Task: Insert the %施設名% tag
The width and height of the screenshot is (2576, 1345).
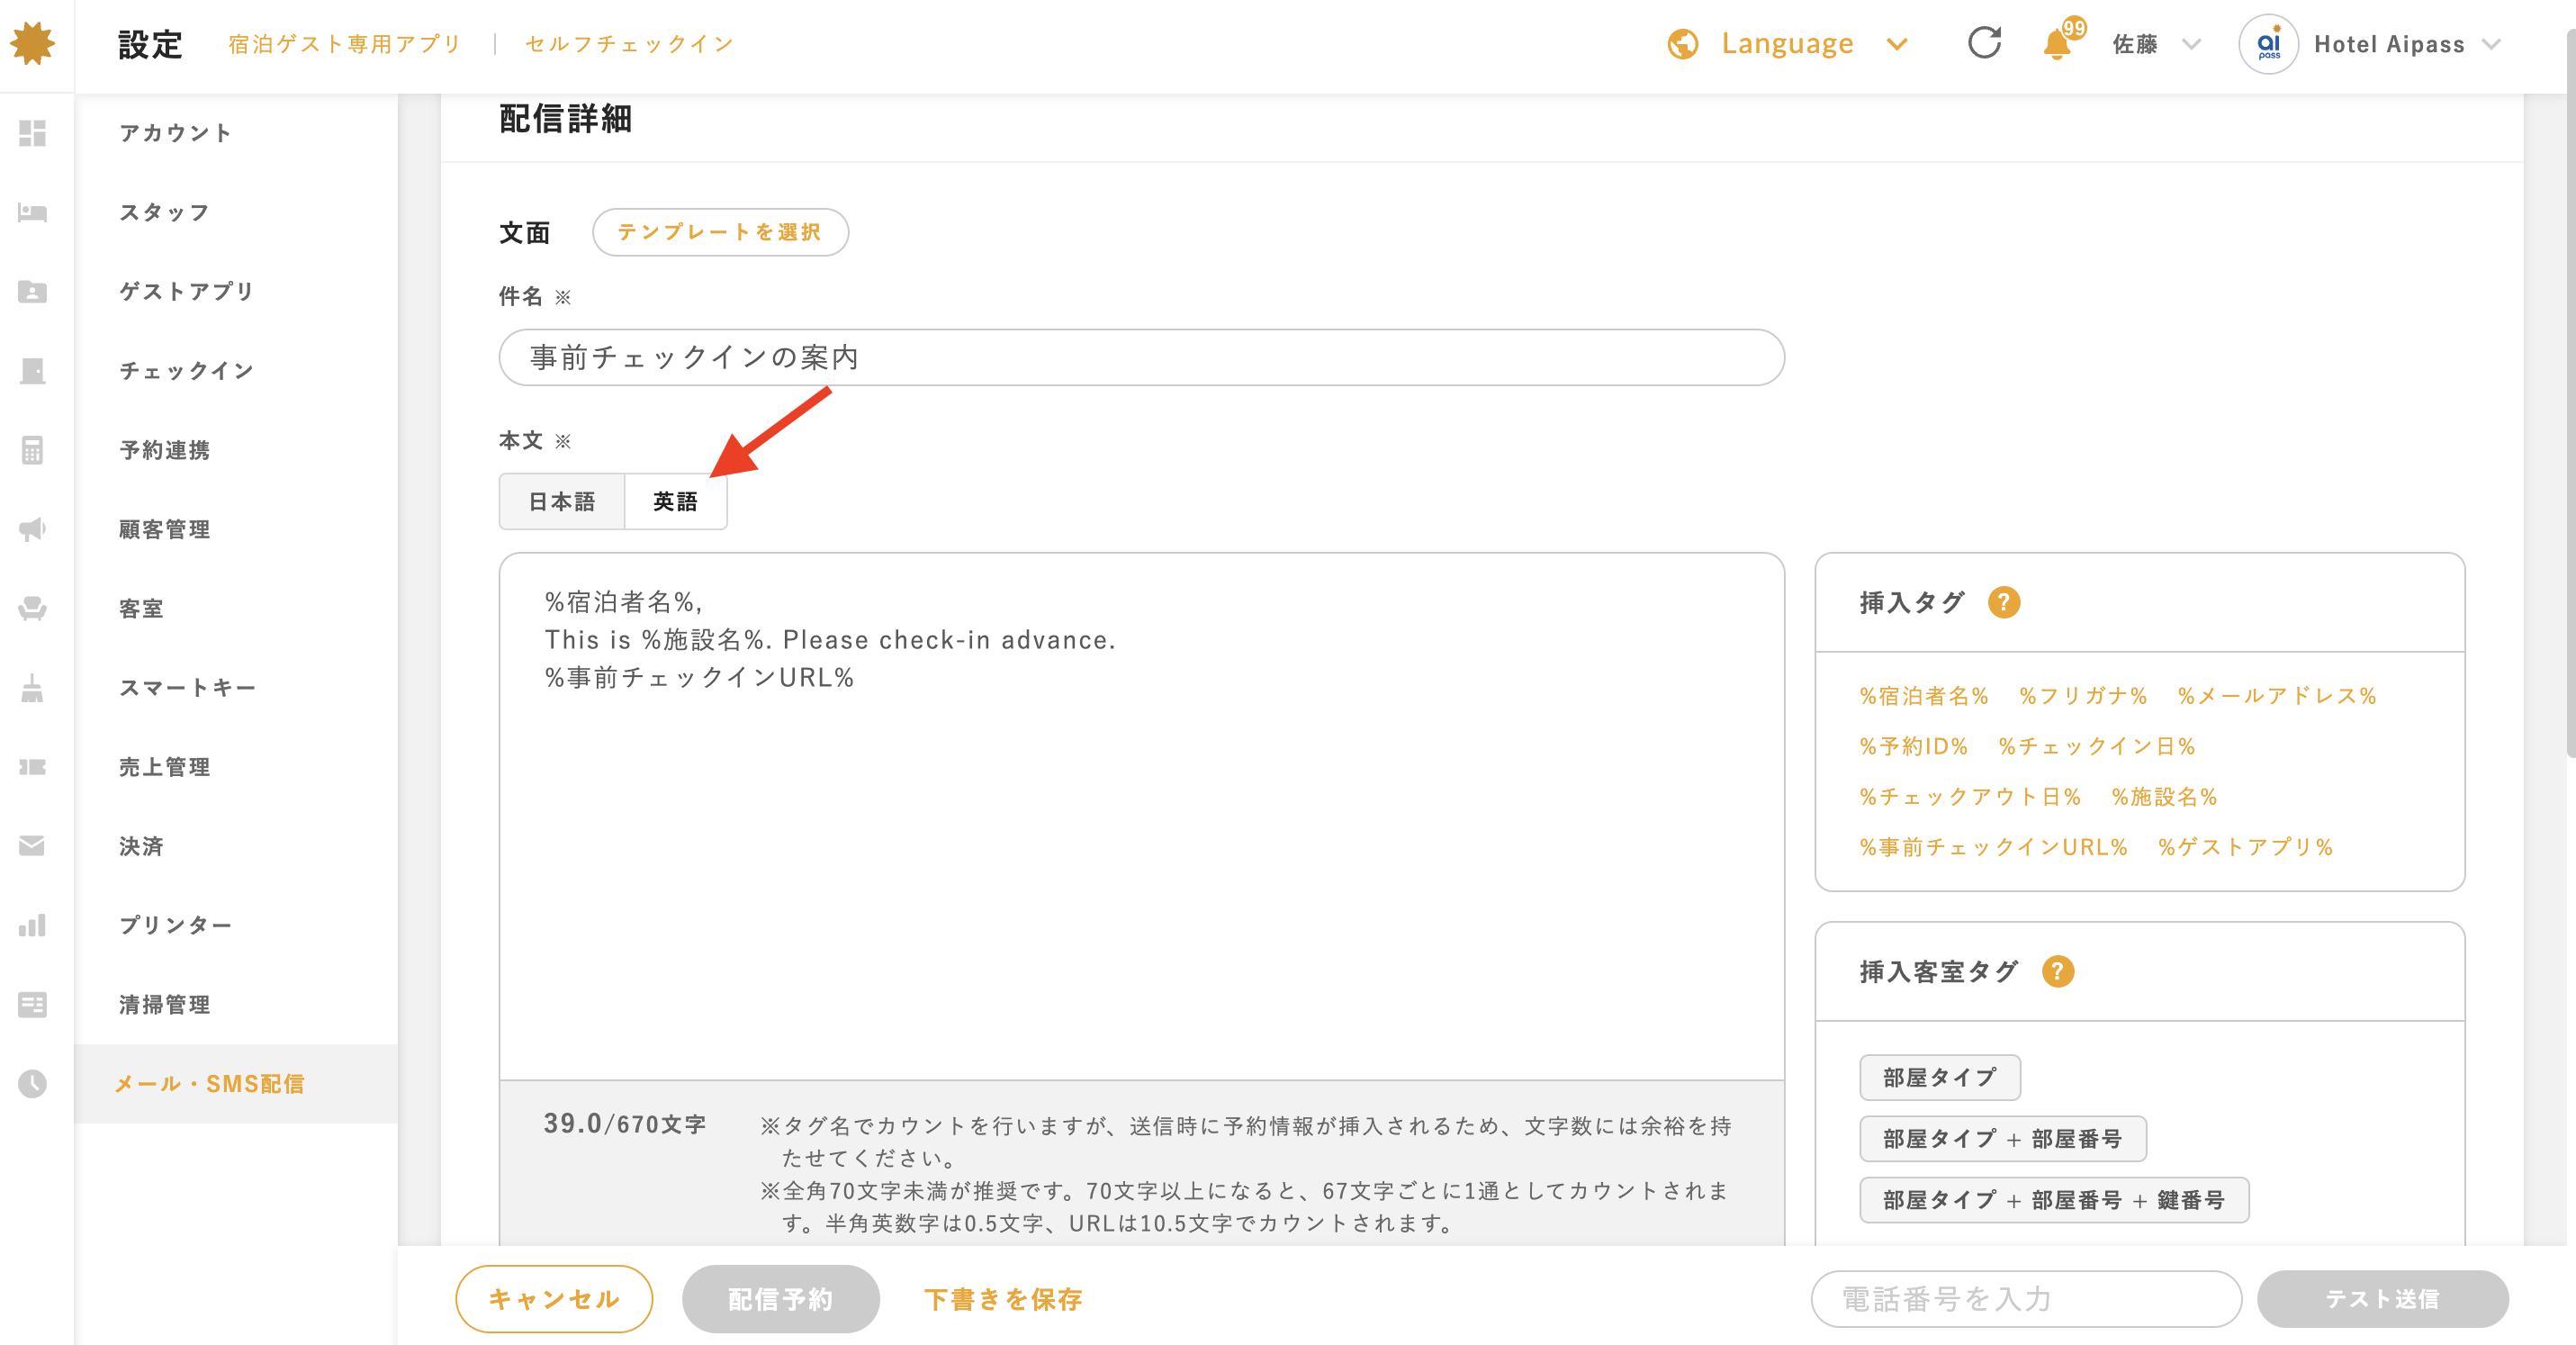Action: 2165,796
